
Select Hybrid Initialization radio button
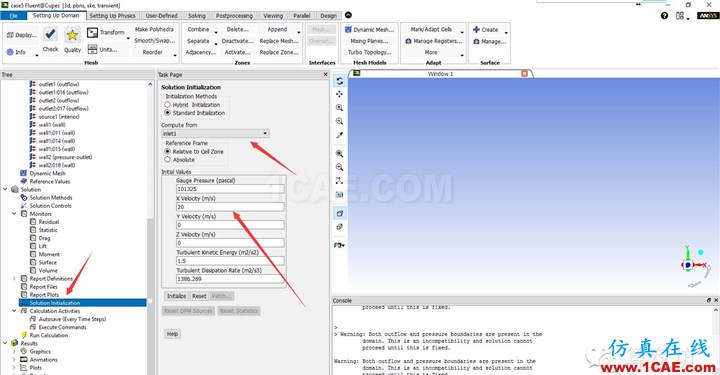tap(167, 105)
